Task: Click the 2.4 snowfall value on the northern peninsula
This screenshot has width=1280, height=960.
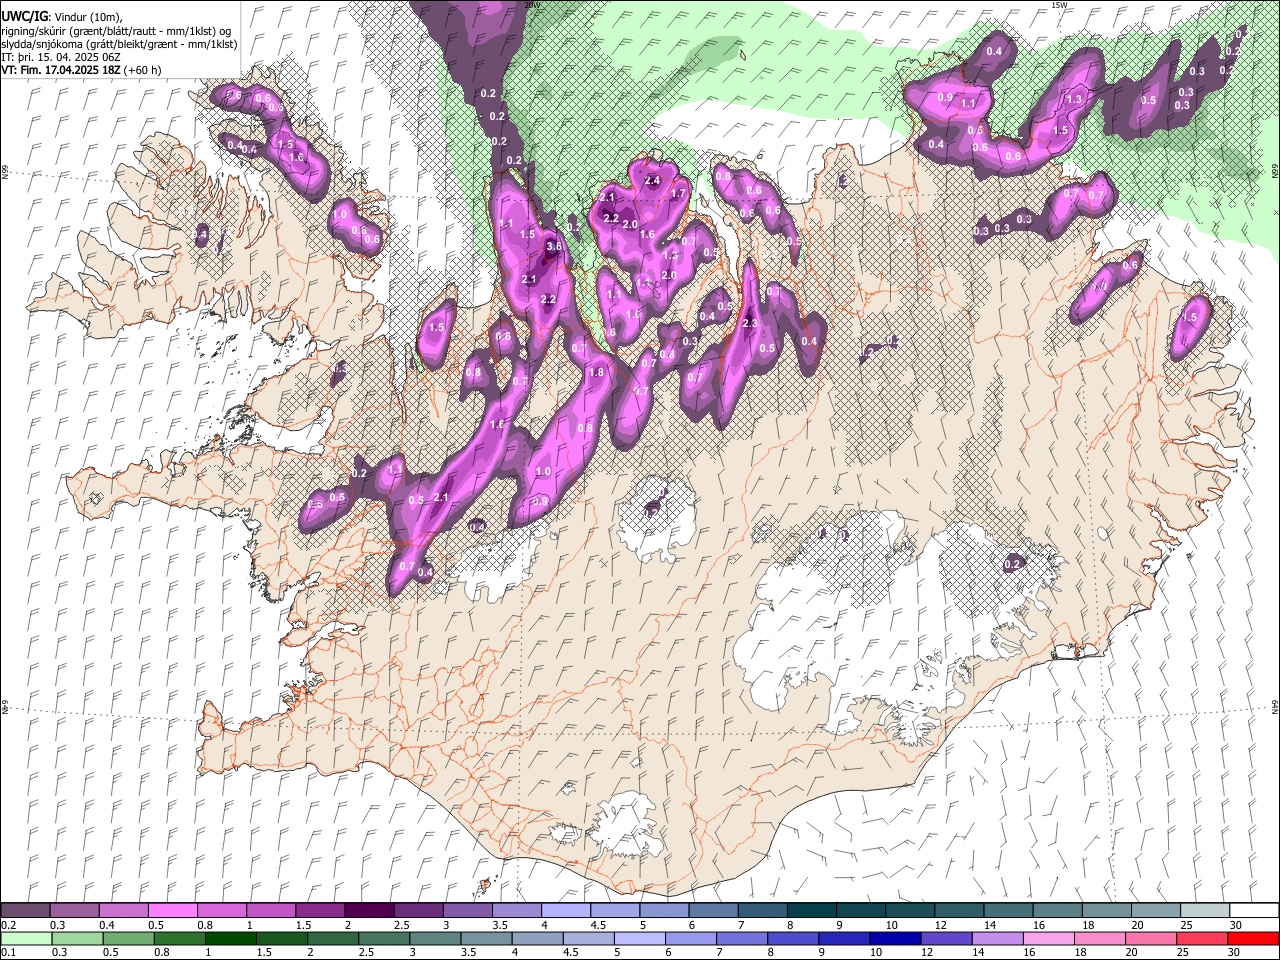Action: pyautogui.click(x=653, y=181)
